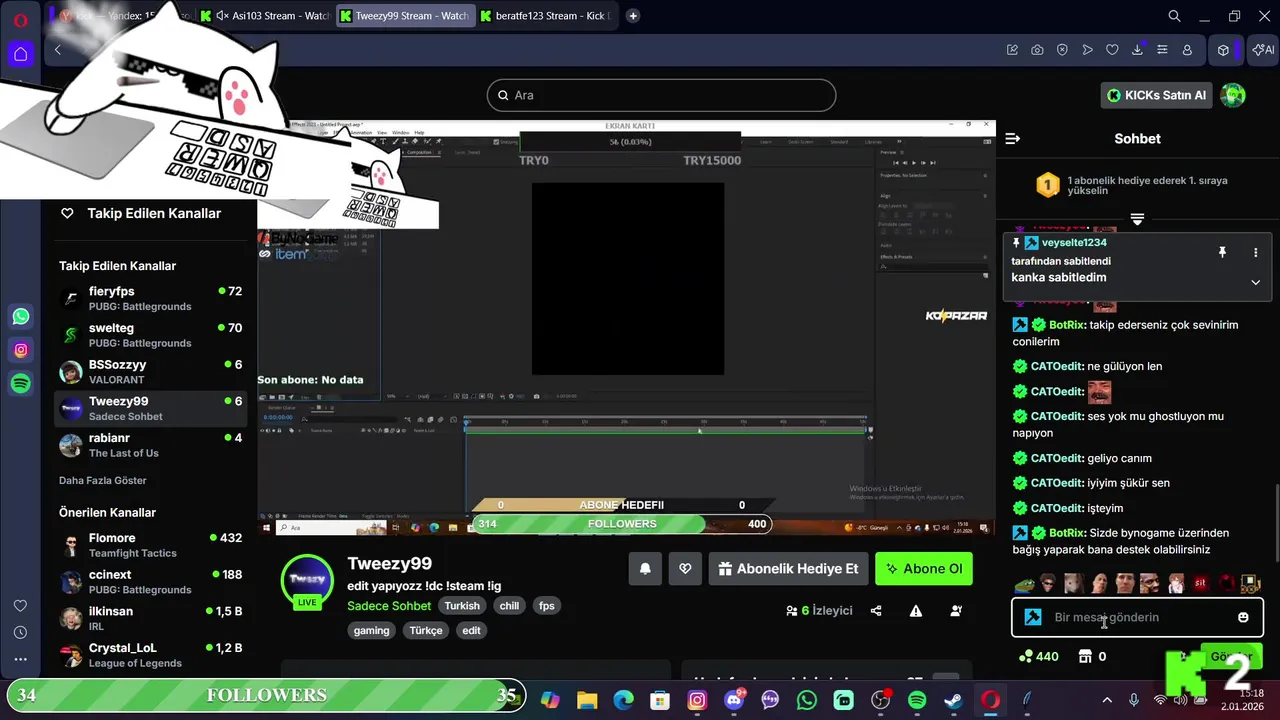
Task: Open the browser downloads icon
Action: 1137,50
